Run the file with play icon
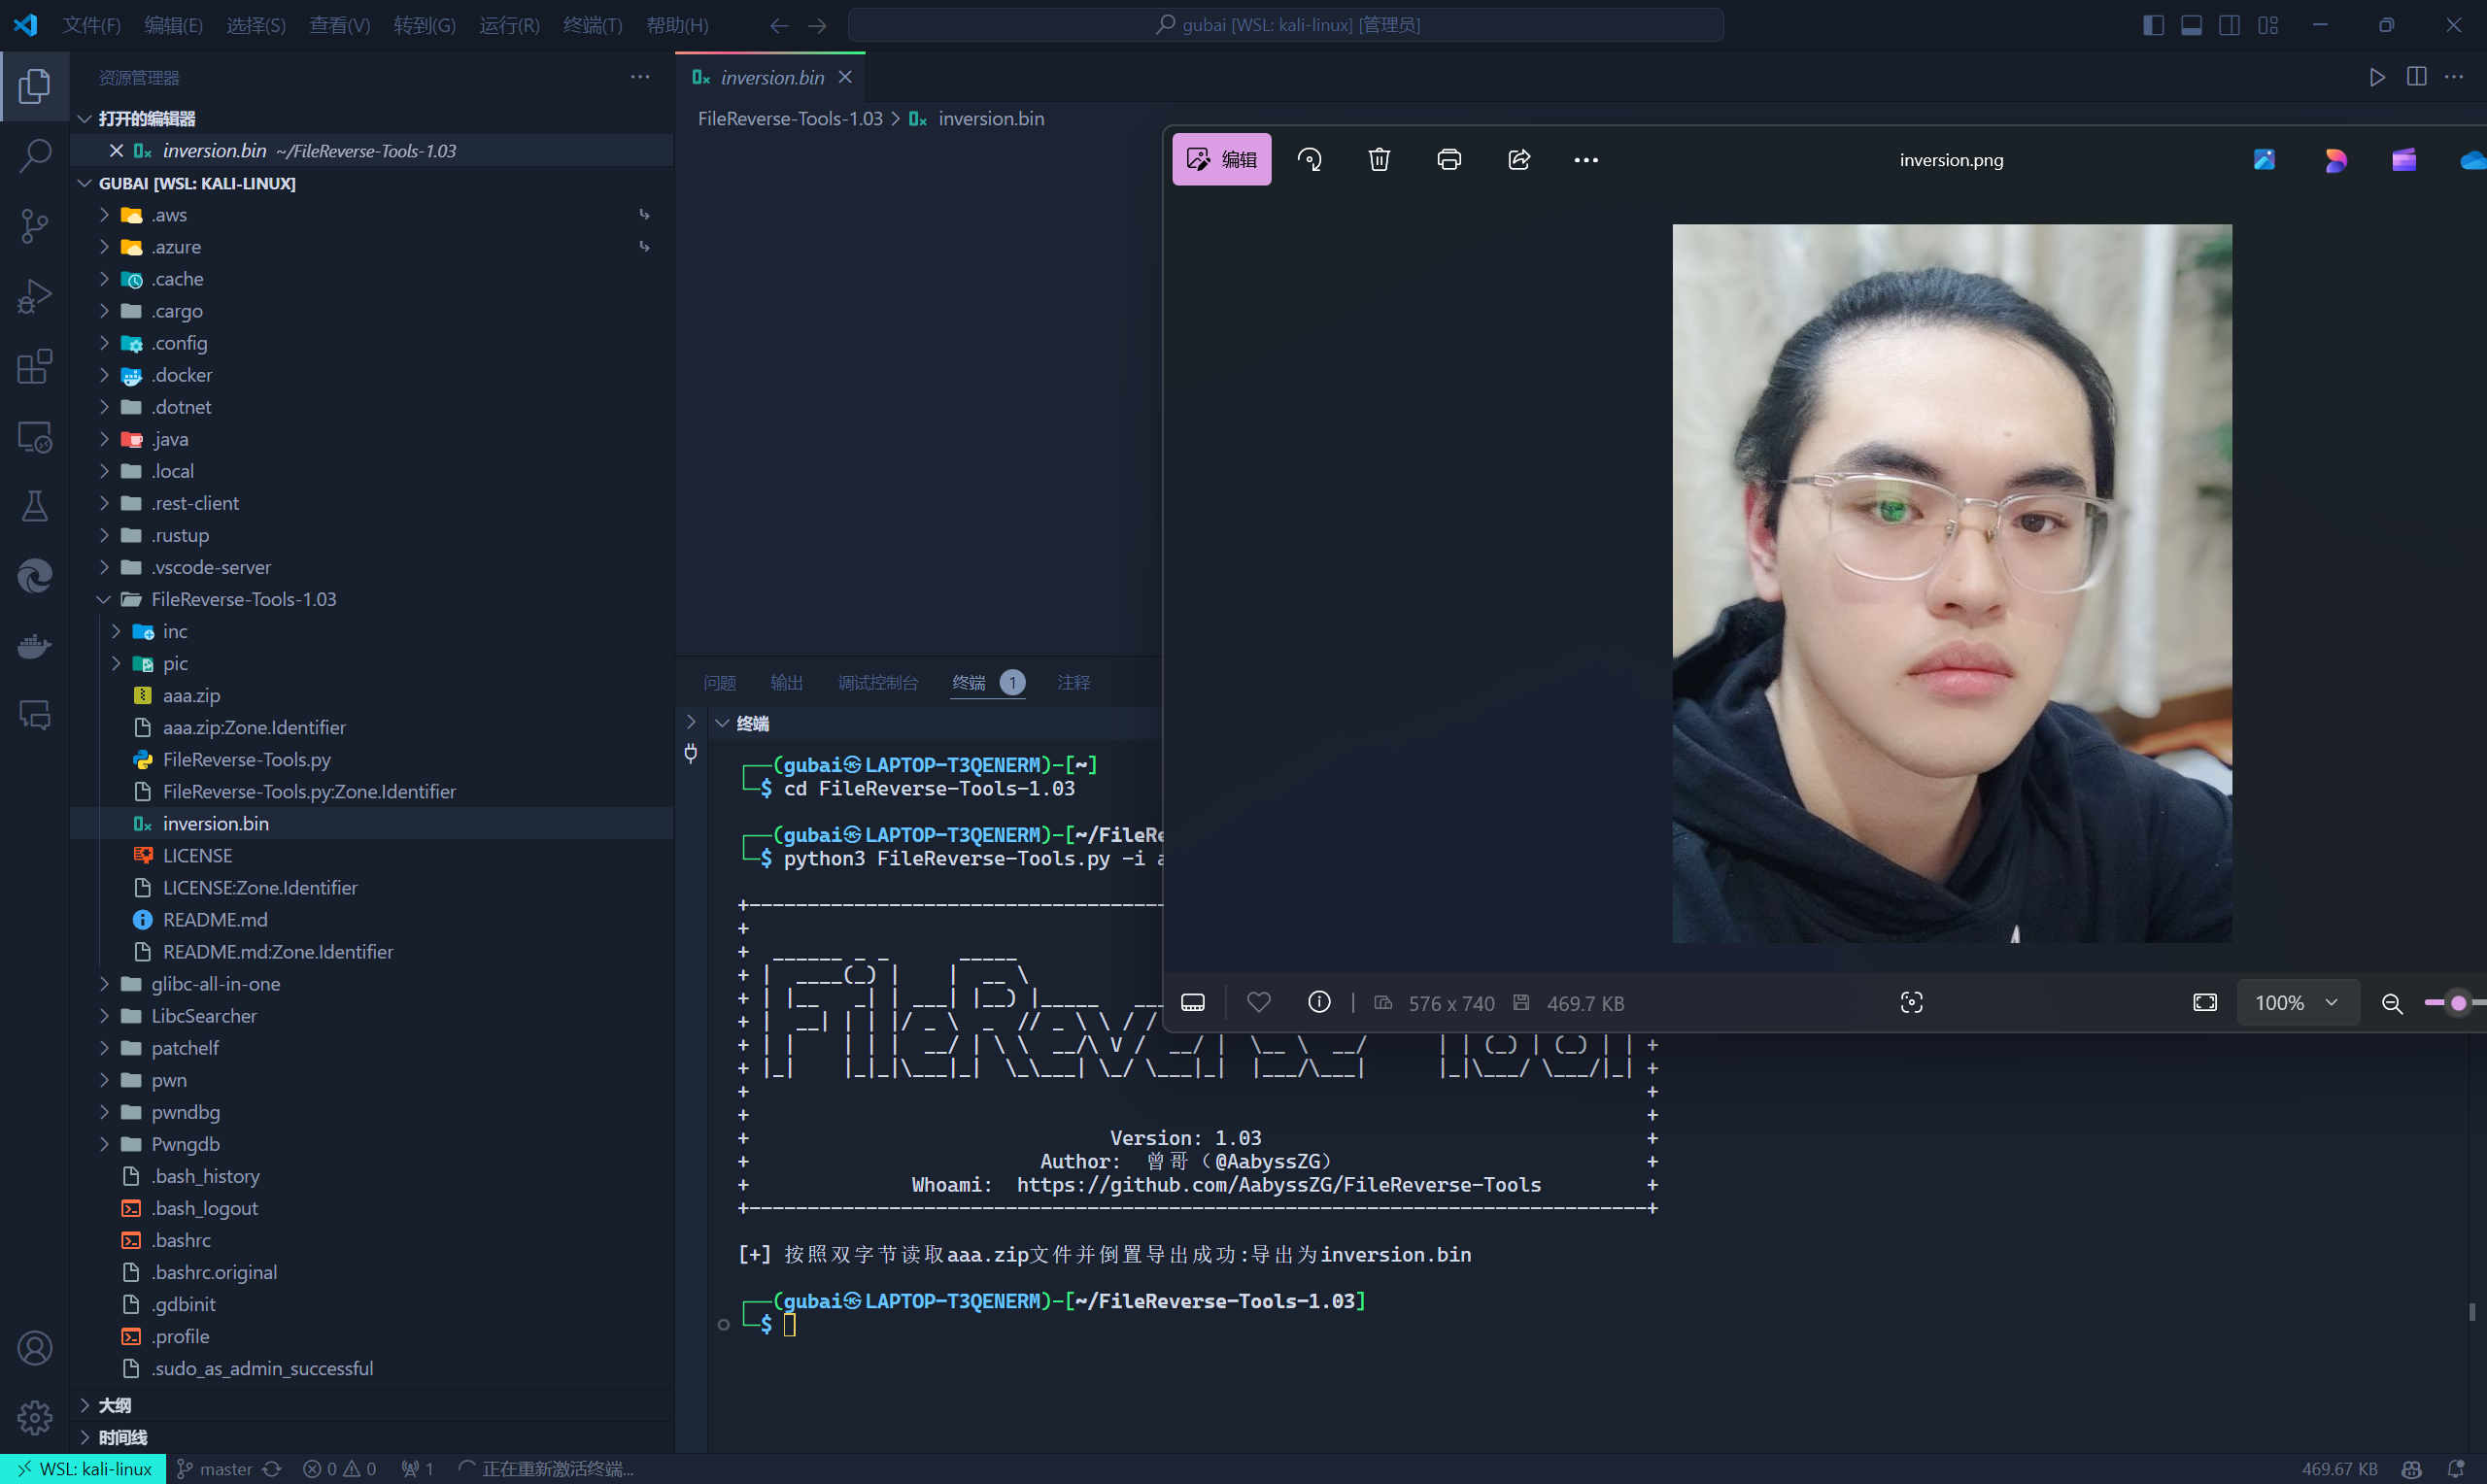Image resolution: width=2487 pixels, height=1484 pixels. pos(2377,77)
